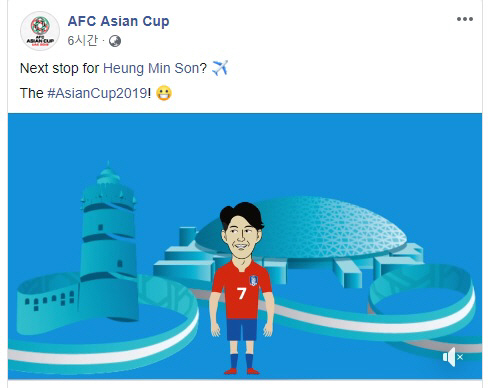This screenshot has height=388, width=488.
Task: Open the AFC Asian Cup profile logo
Action: [x=40, y=31]
